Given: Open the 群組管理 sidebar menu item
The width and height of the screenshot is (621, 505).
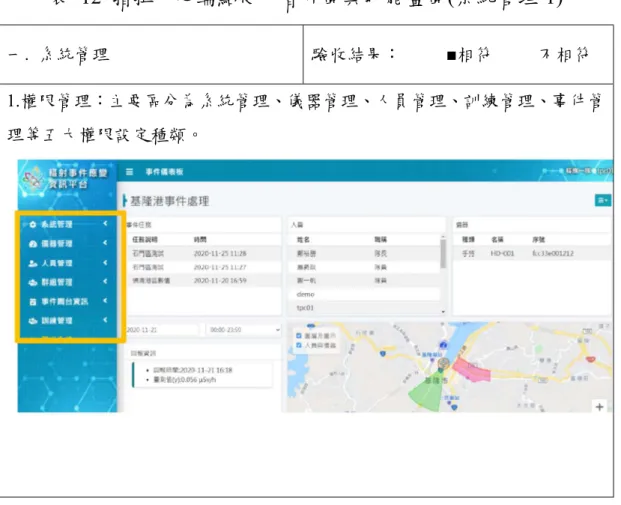Looking at the screenshot, I should [69, 282].
